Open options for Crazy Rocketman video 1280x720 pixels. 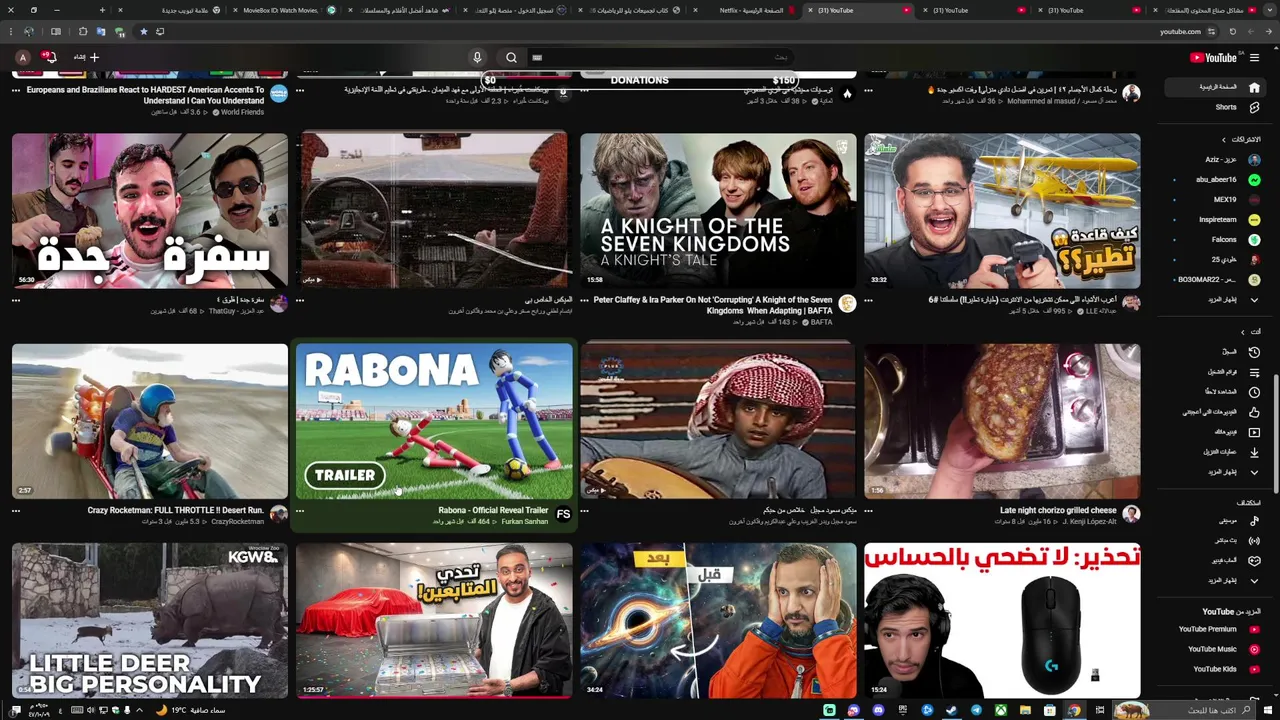tap(16, 510)
